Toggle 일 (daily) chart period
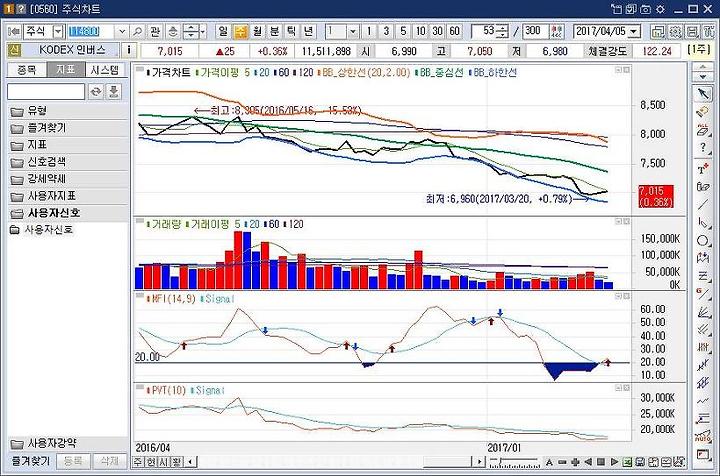Viewport: 720px width, 476px height. point(223,31)
